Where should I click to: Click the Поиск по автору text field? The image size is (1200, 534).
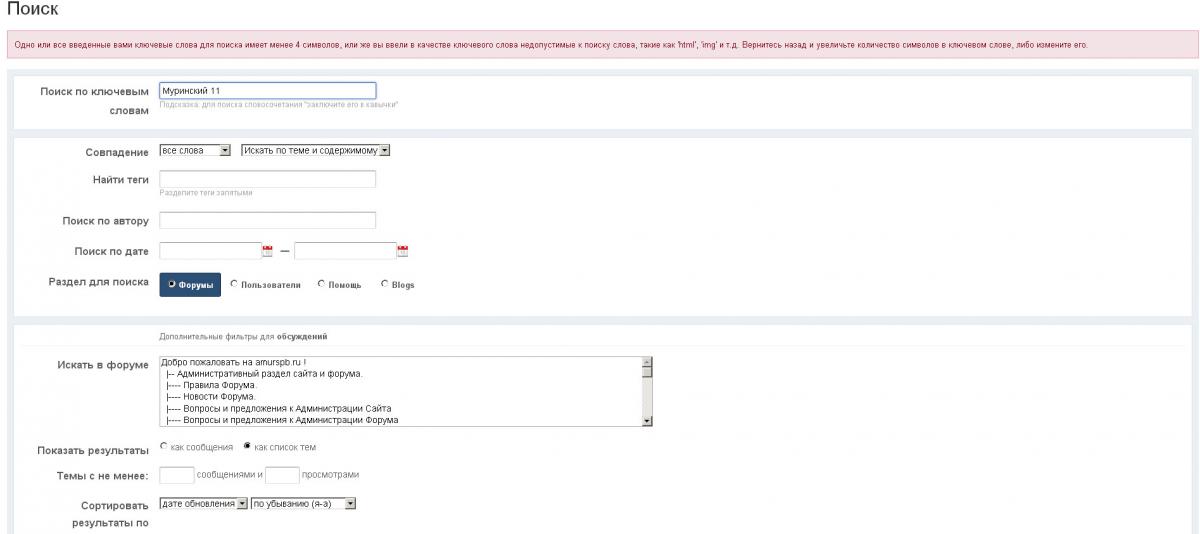coord(267,220)
